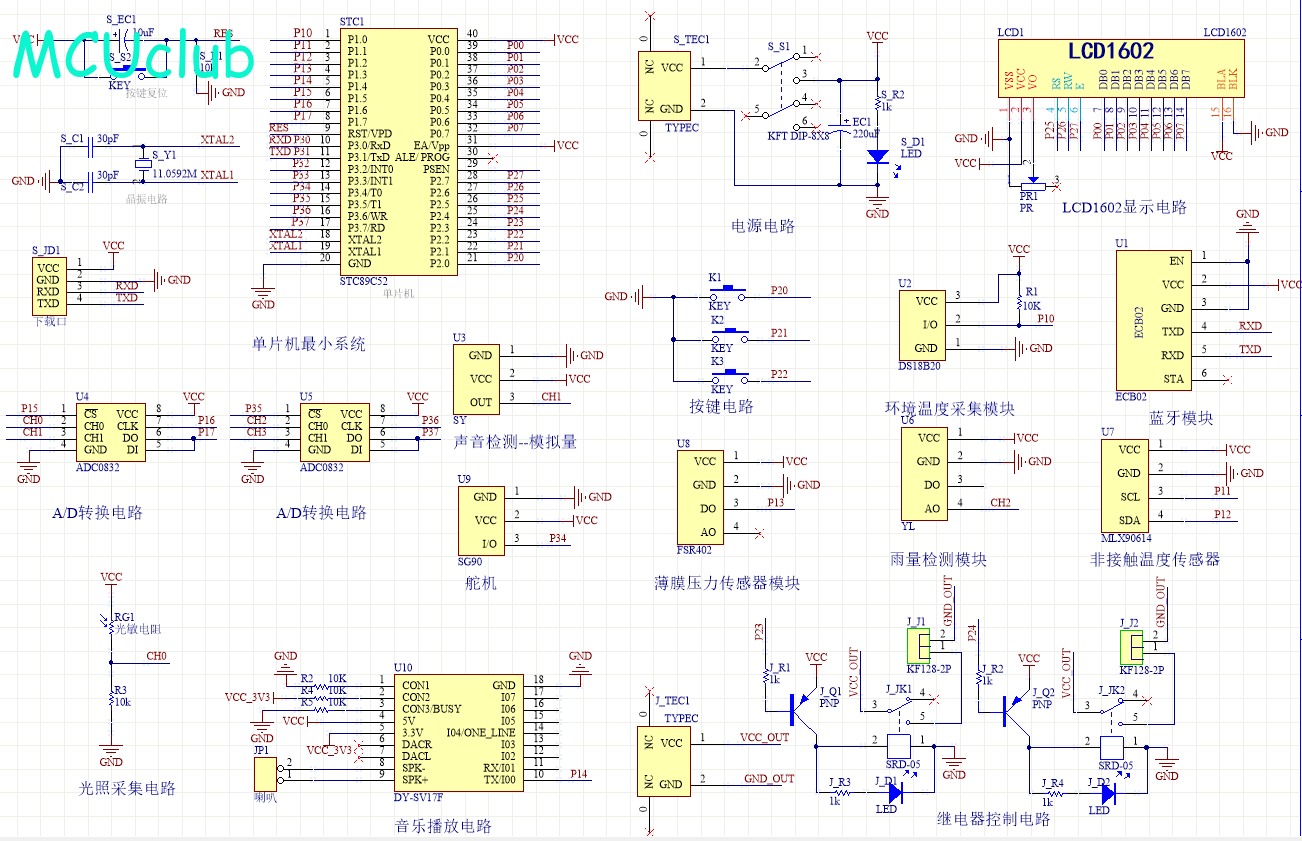
Task: Select the S_D1 blue LED symbol
Action: click(877, 157)
